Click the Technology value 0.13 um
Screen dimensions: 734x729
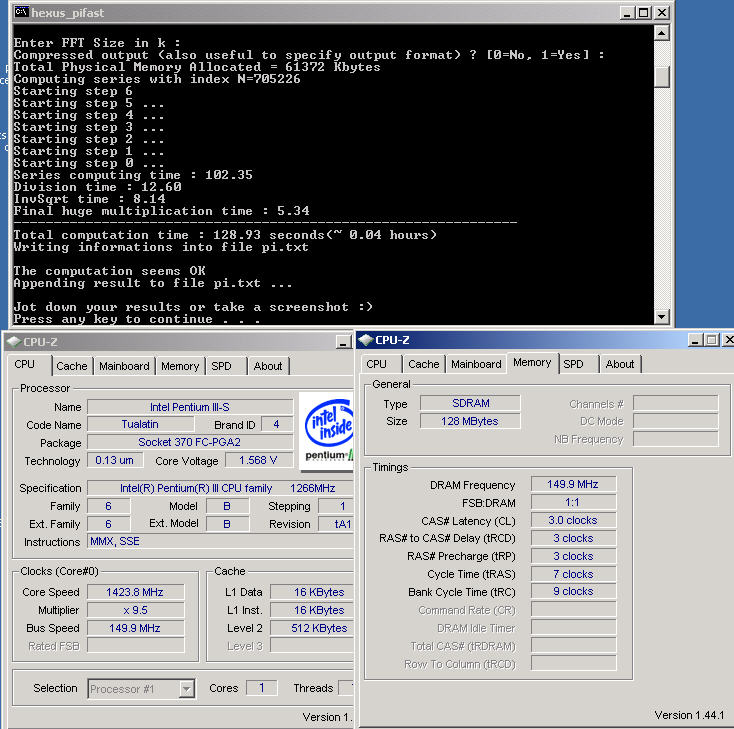115,460
